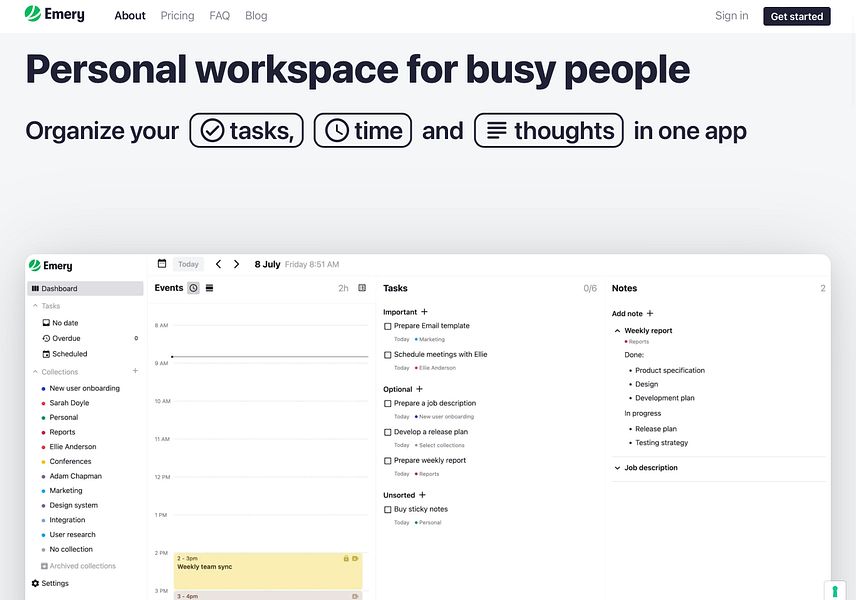Collapse the Collections section in sidebar
The height and width of the screenshot is (600, 856).
(x=35, y=372)
